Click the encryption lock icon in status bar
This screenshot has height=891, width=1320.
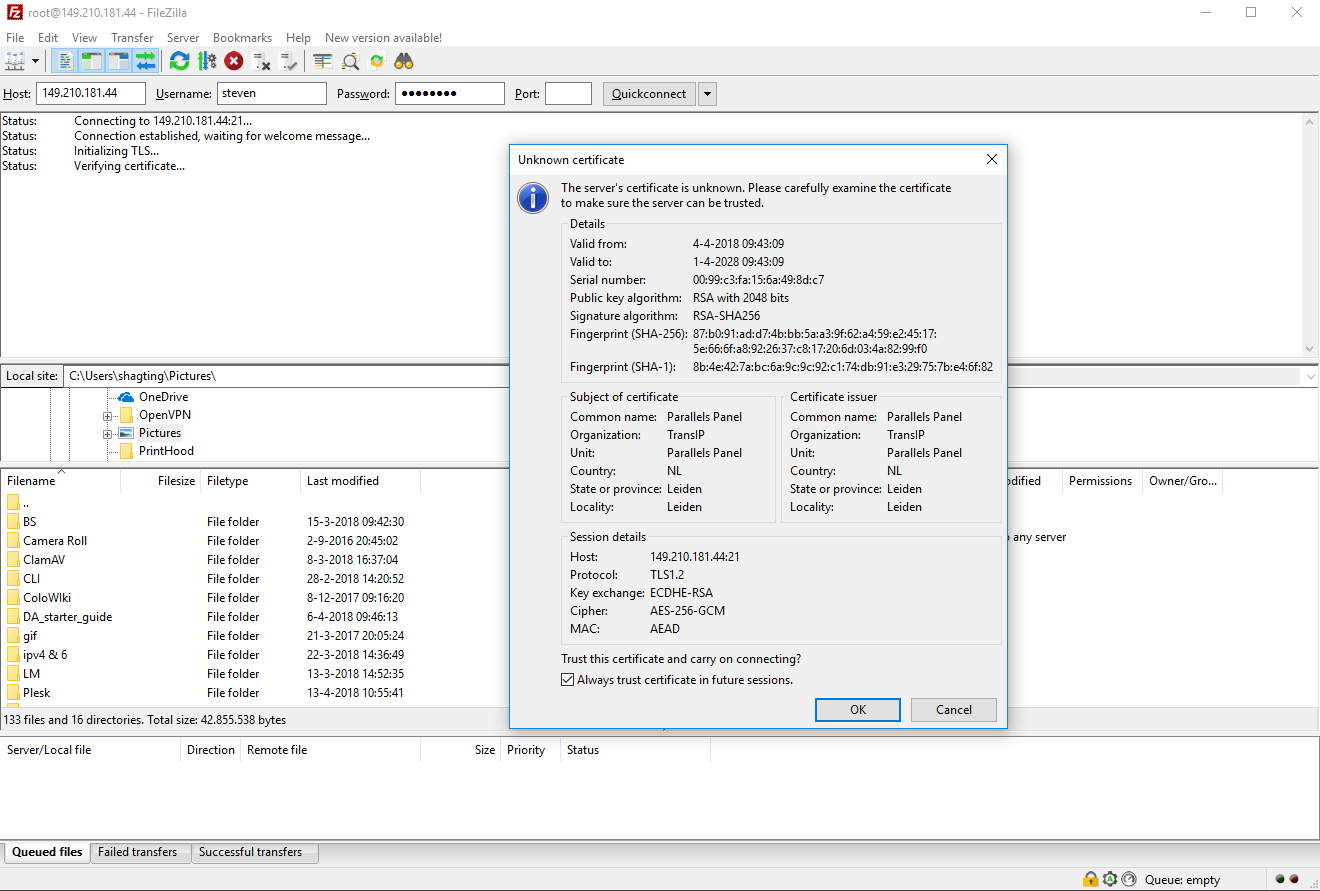tap(1090, 879)
